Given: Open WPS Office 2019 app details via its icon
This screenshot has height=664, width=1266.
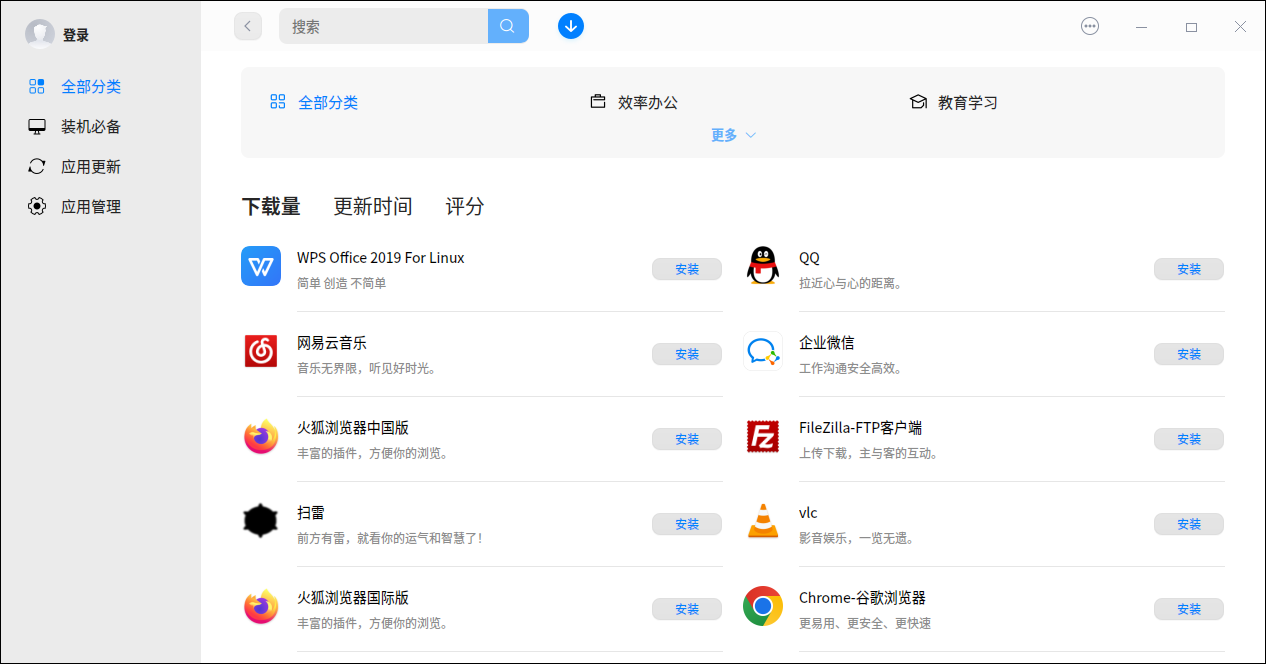Looking at the screenshot, I should pyautogui.click(x=261, y=266).
